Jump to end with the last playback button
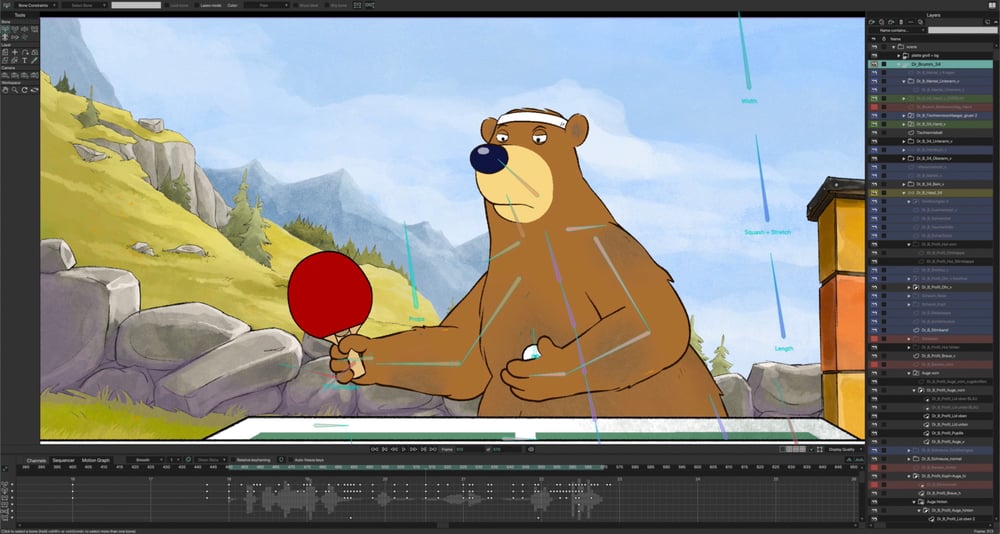This screenshot has height=534, width=1000. (433, 449)
